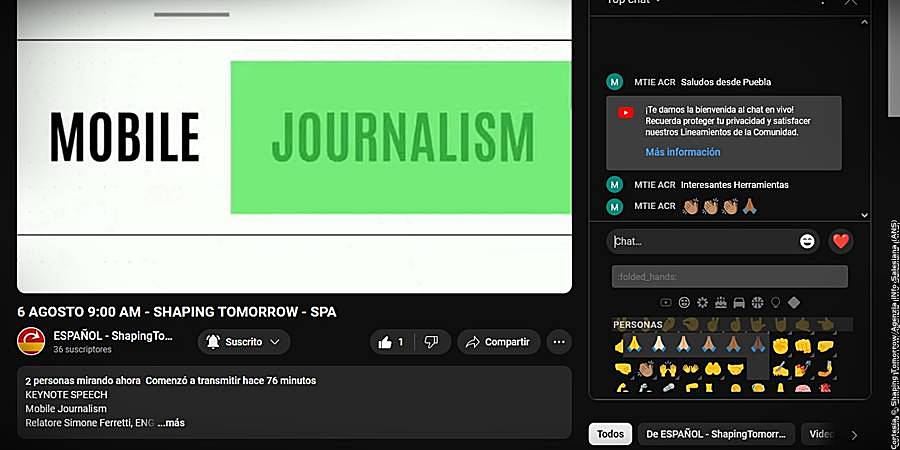Open MTIE ACR avatar on Saludos desde Puebla
This screenshot has height=450, width=900.
pos(615,82)
